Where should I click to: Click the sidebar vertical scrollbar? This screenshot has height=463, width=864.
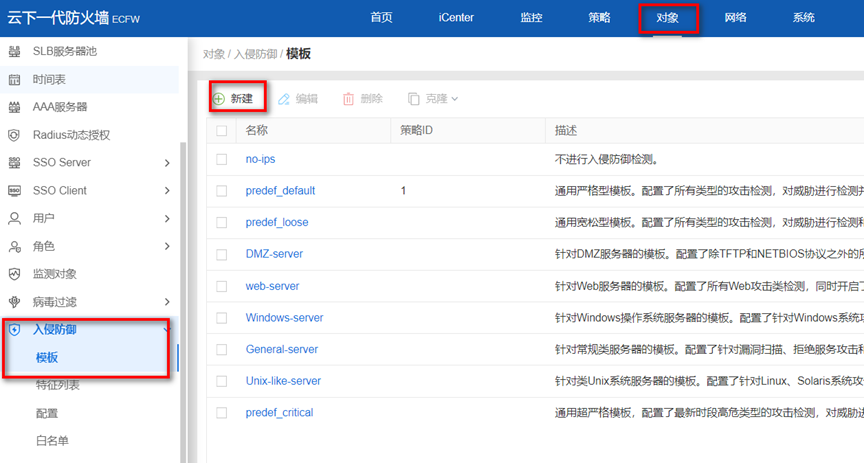[x=181, y=300]
